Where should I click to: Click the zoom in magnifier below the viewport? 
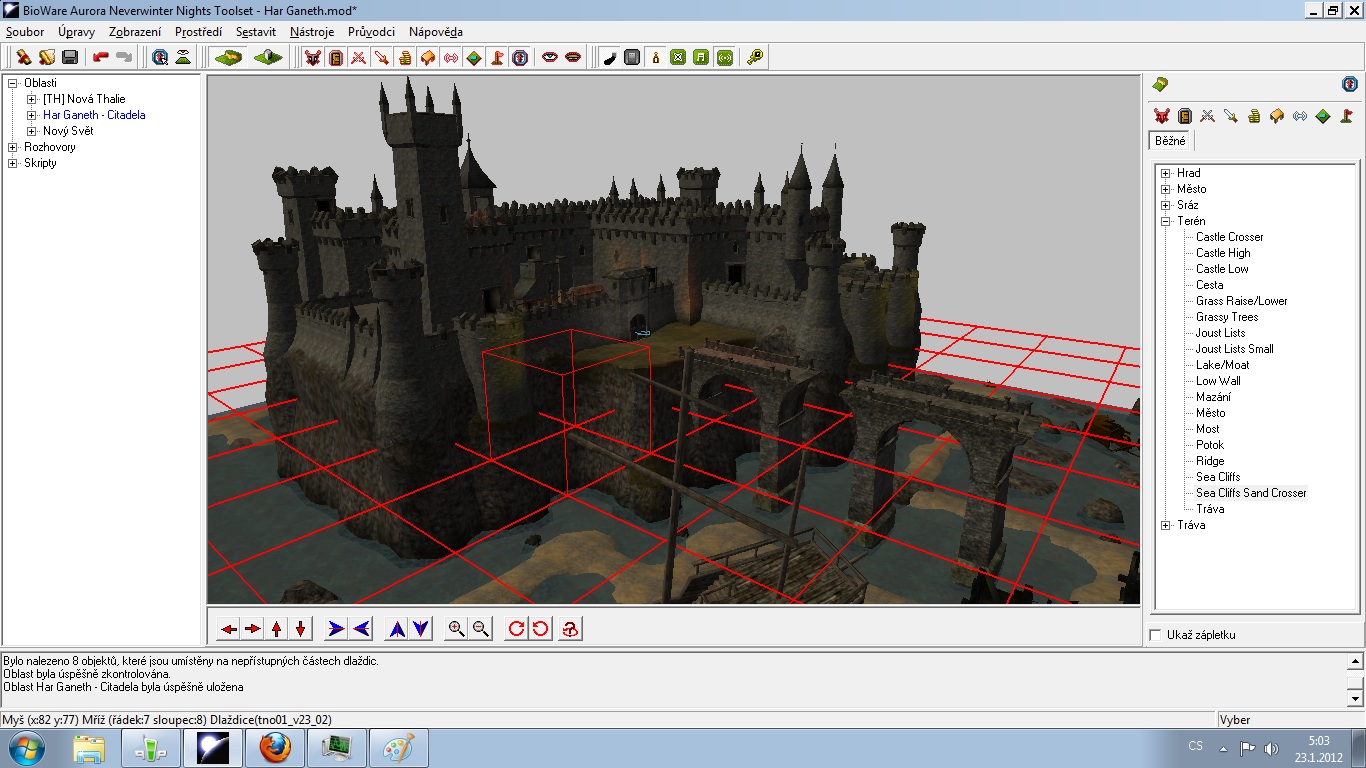457,629
